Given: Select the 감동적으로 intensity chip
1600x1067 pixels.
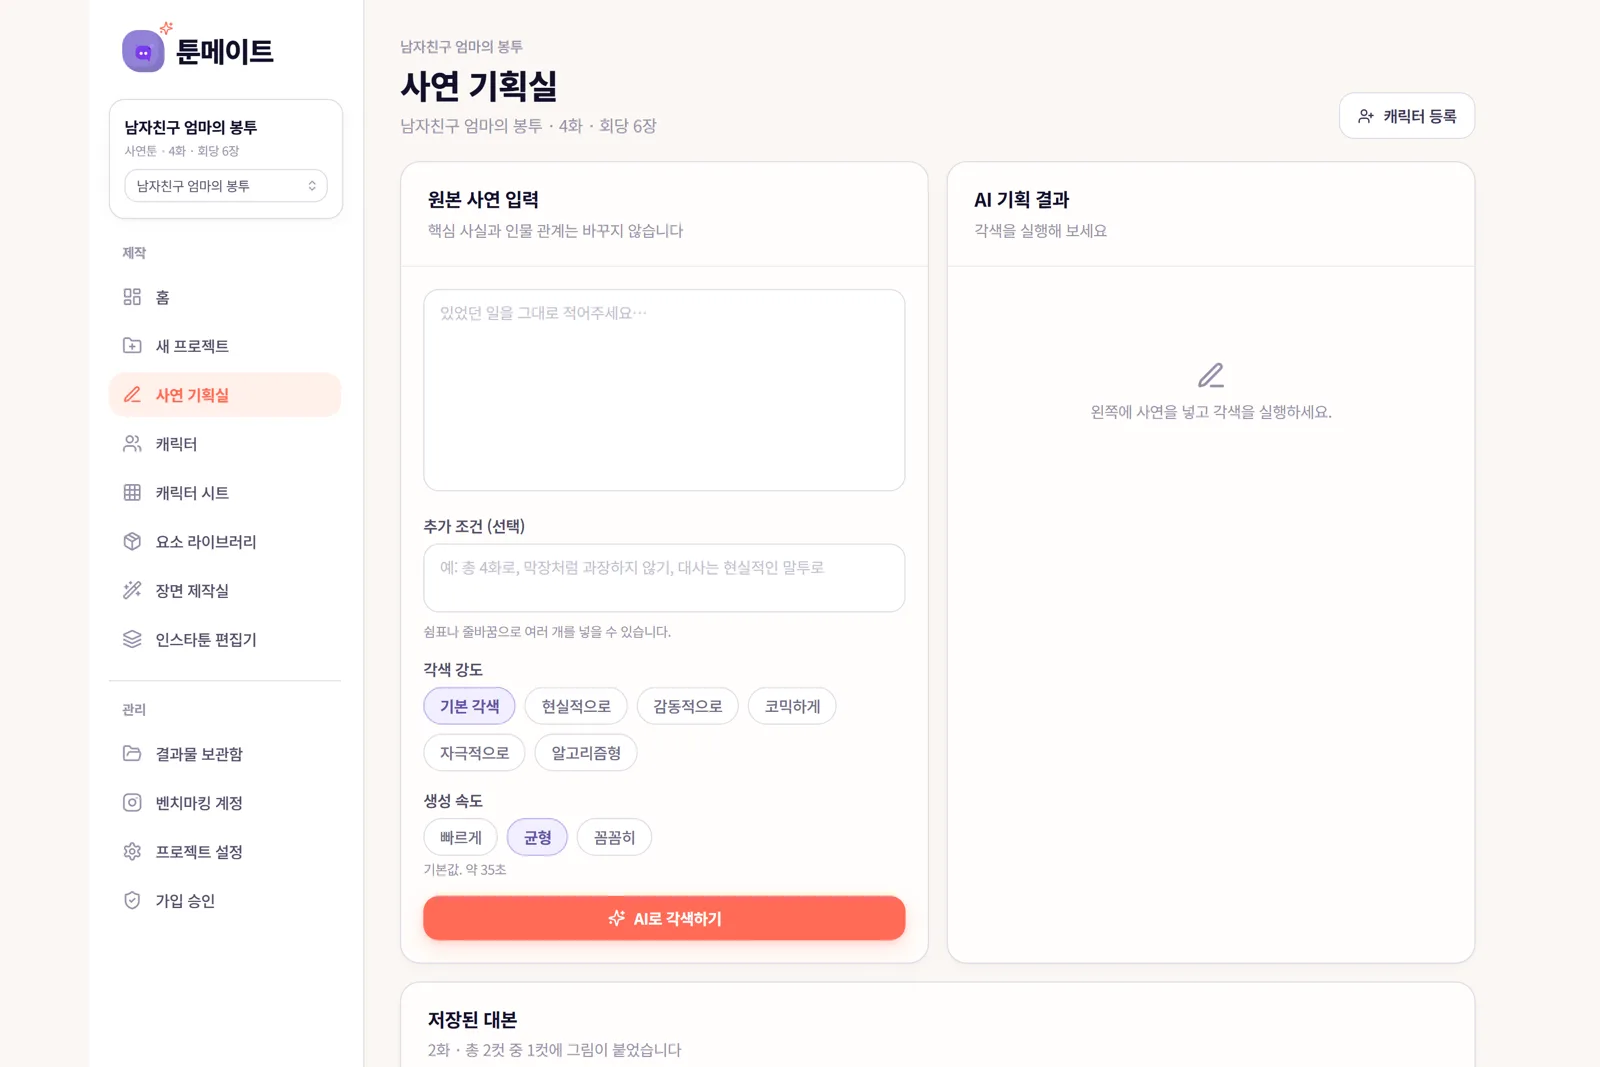Looking at the screenshot, I should tap(687, 706).
